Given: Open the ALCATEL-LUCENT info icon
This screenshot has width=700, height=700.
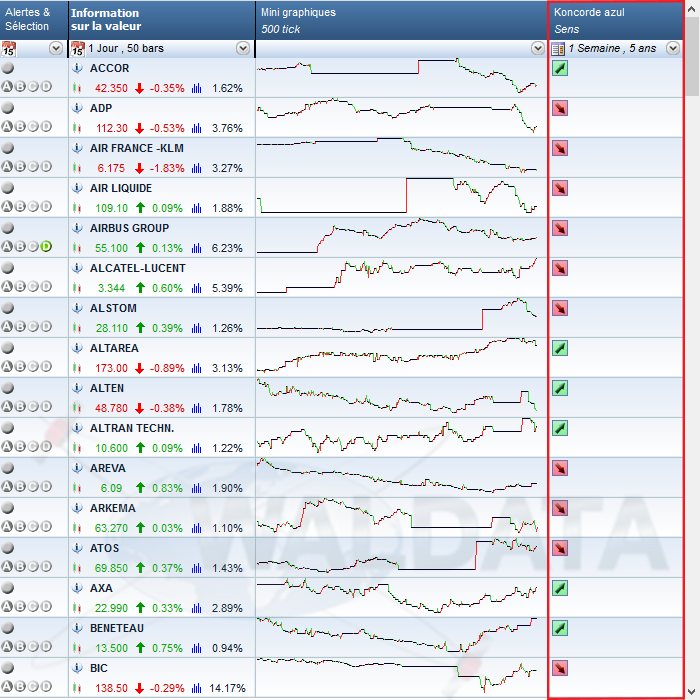Looking at the screenshot, I should [x=77, y=268].
